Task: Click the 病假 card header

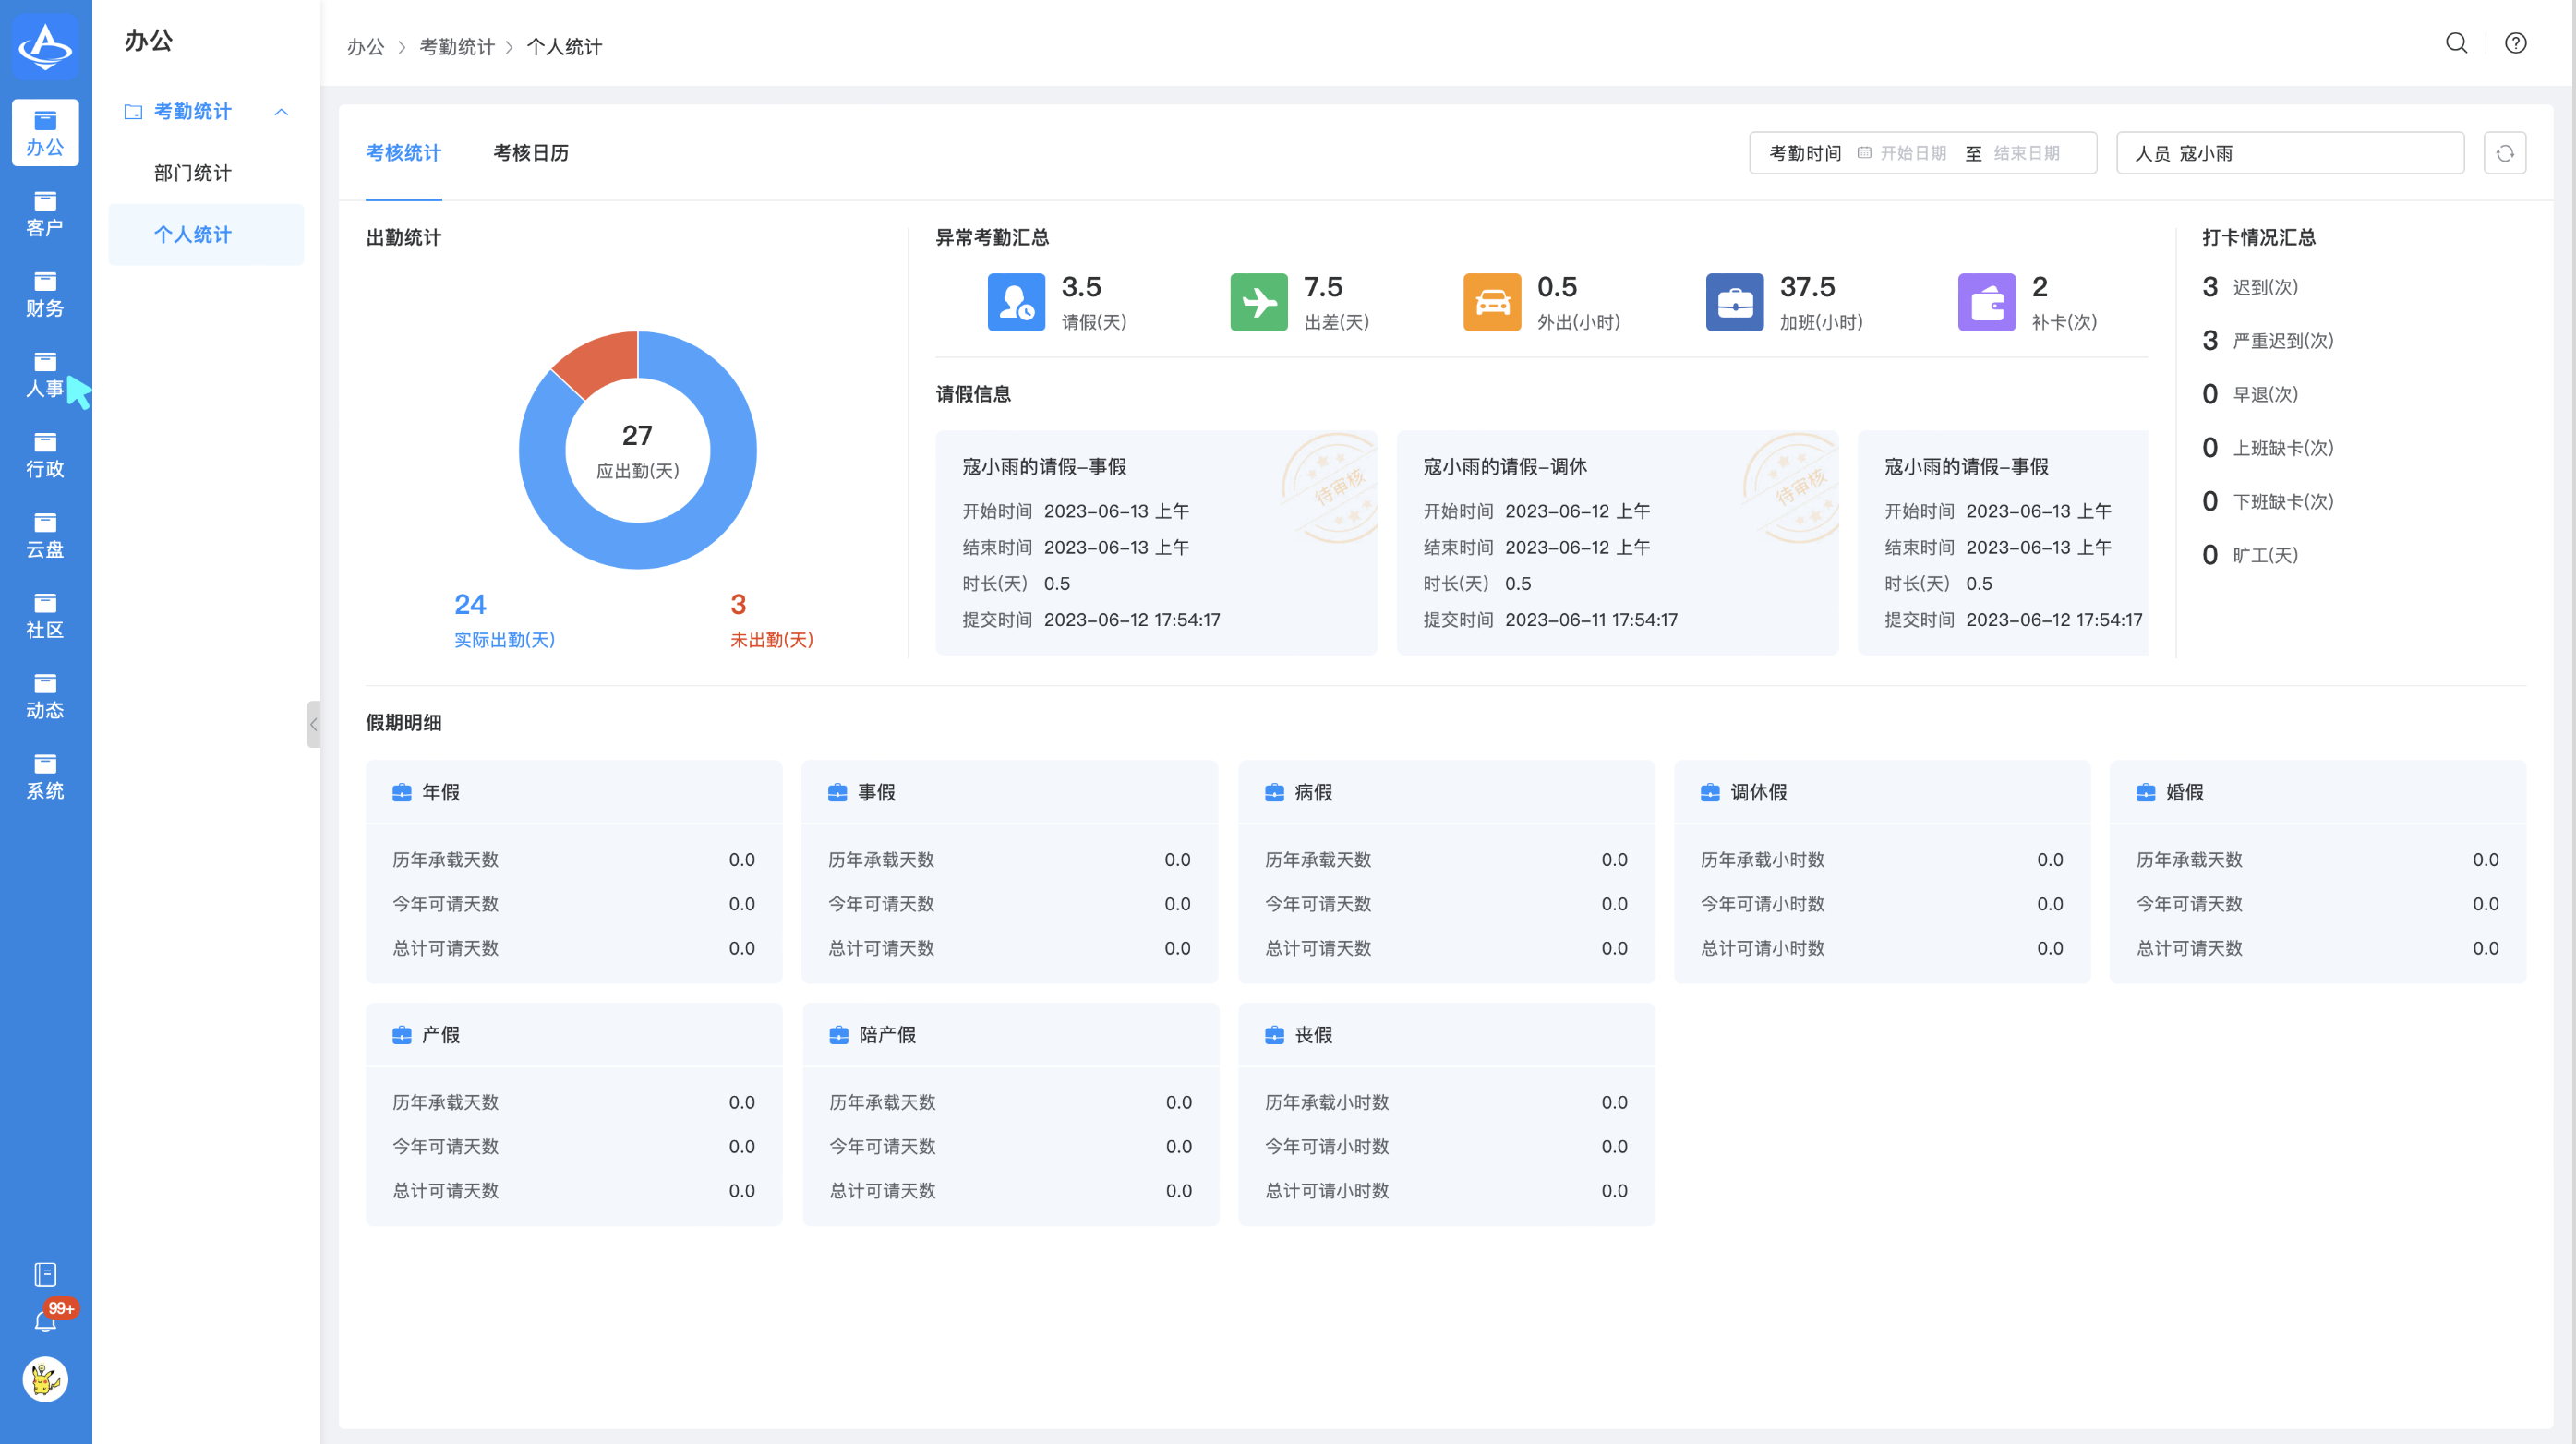Action: point(1446,792)
